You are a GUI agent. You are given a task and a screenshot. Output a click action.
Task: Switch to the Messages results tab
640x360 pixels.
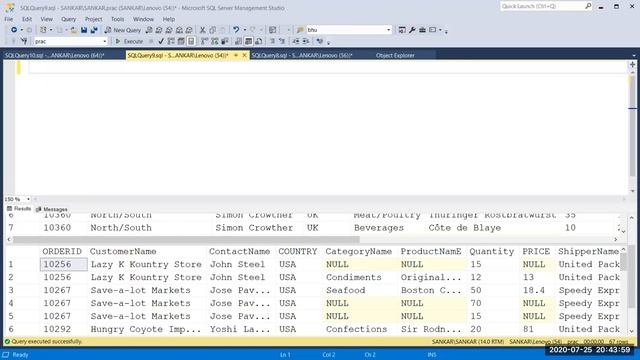click(52, 209)
